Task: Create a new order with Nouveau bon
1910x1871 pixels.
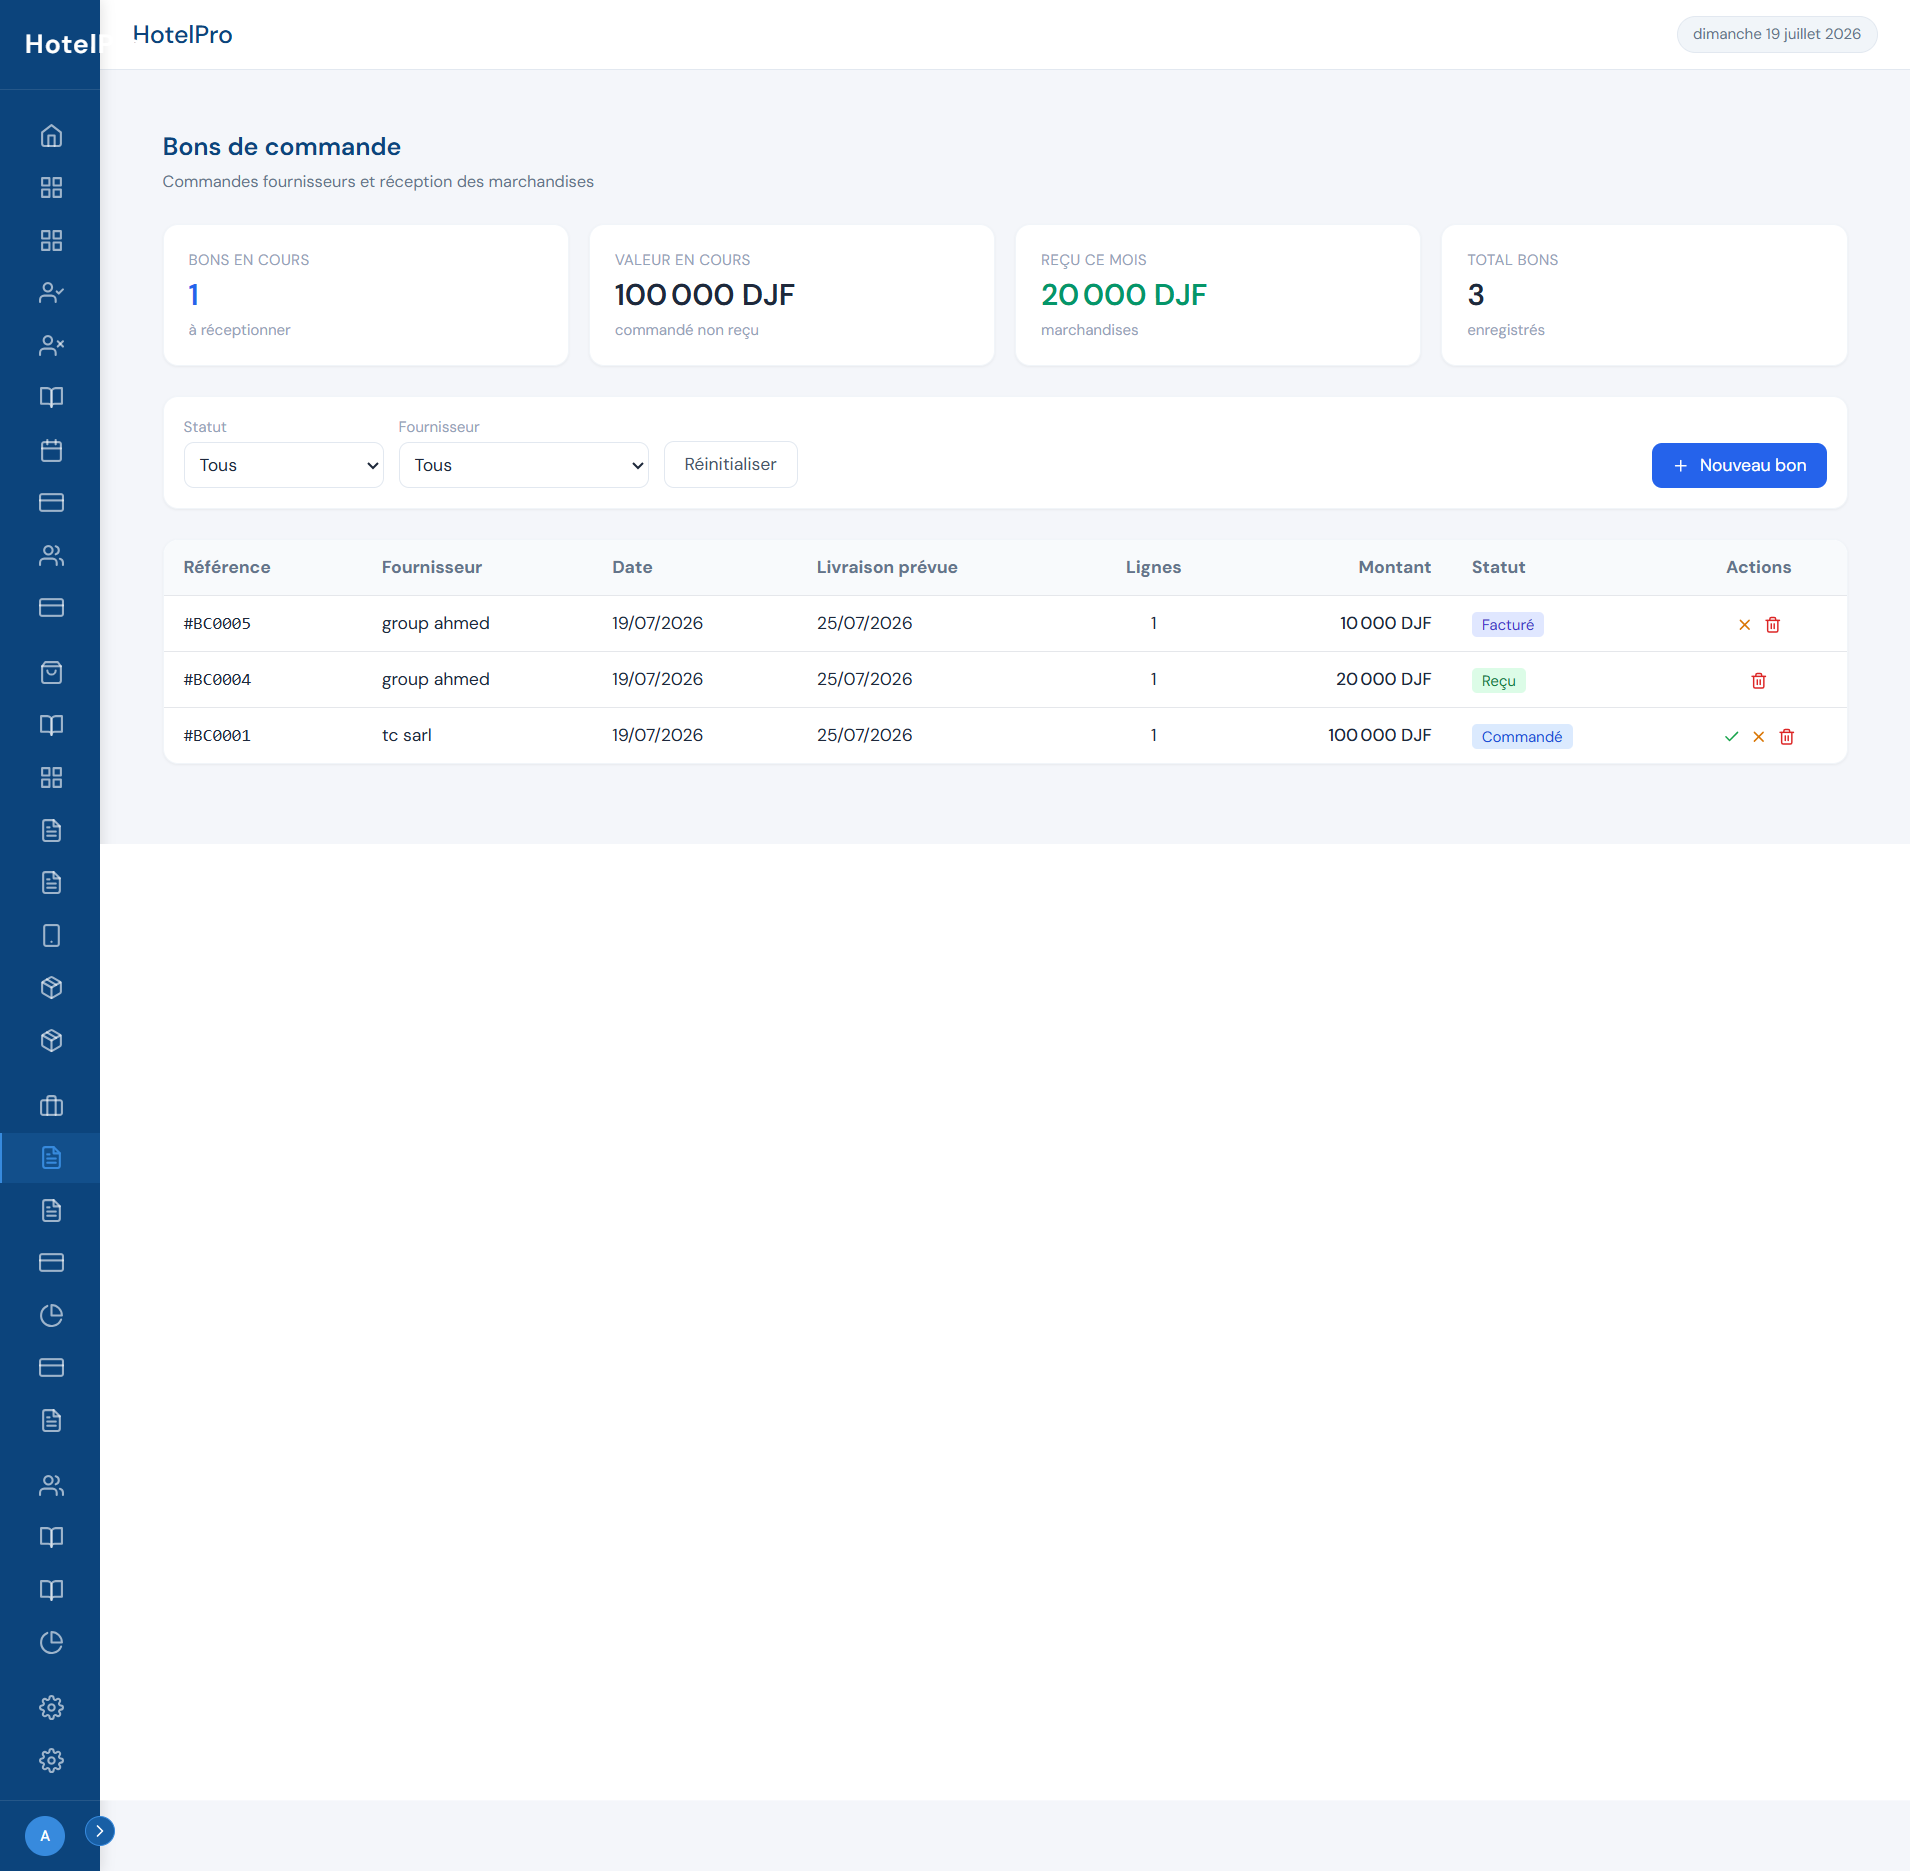Action: pos(1739,466)
